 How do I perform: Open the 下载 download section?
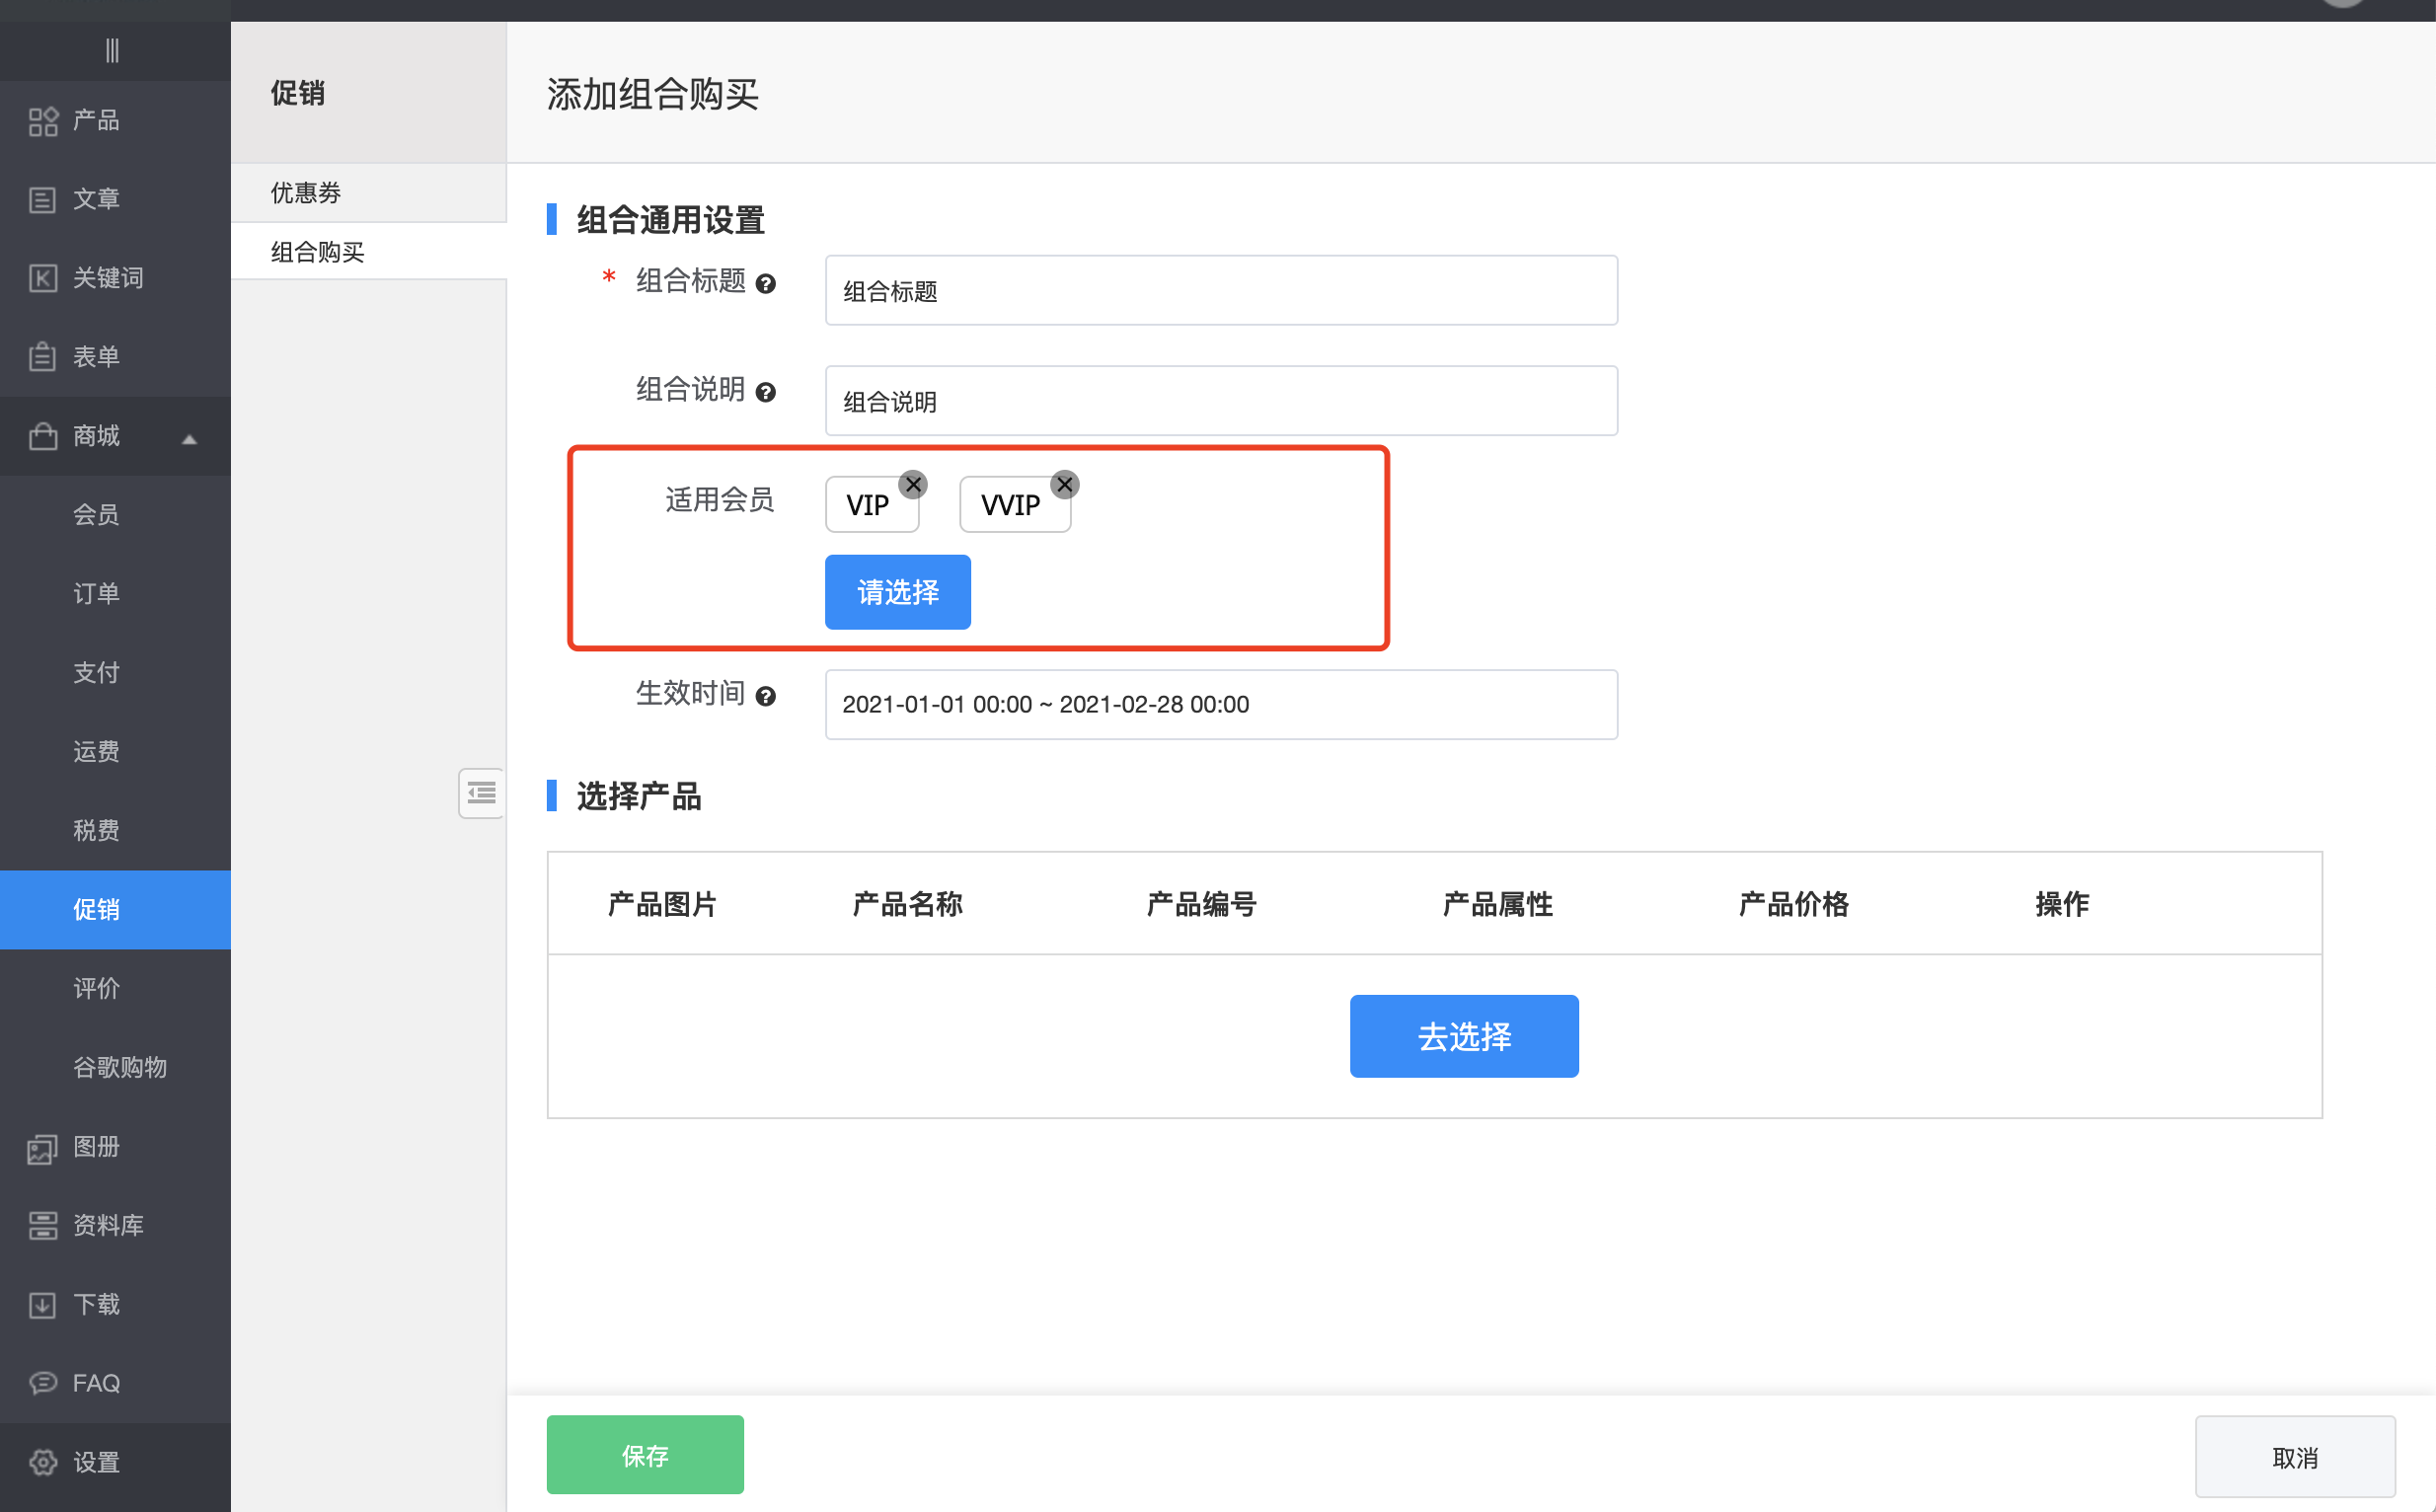pyautogui.click(x=43, y=1304)
